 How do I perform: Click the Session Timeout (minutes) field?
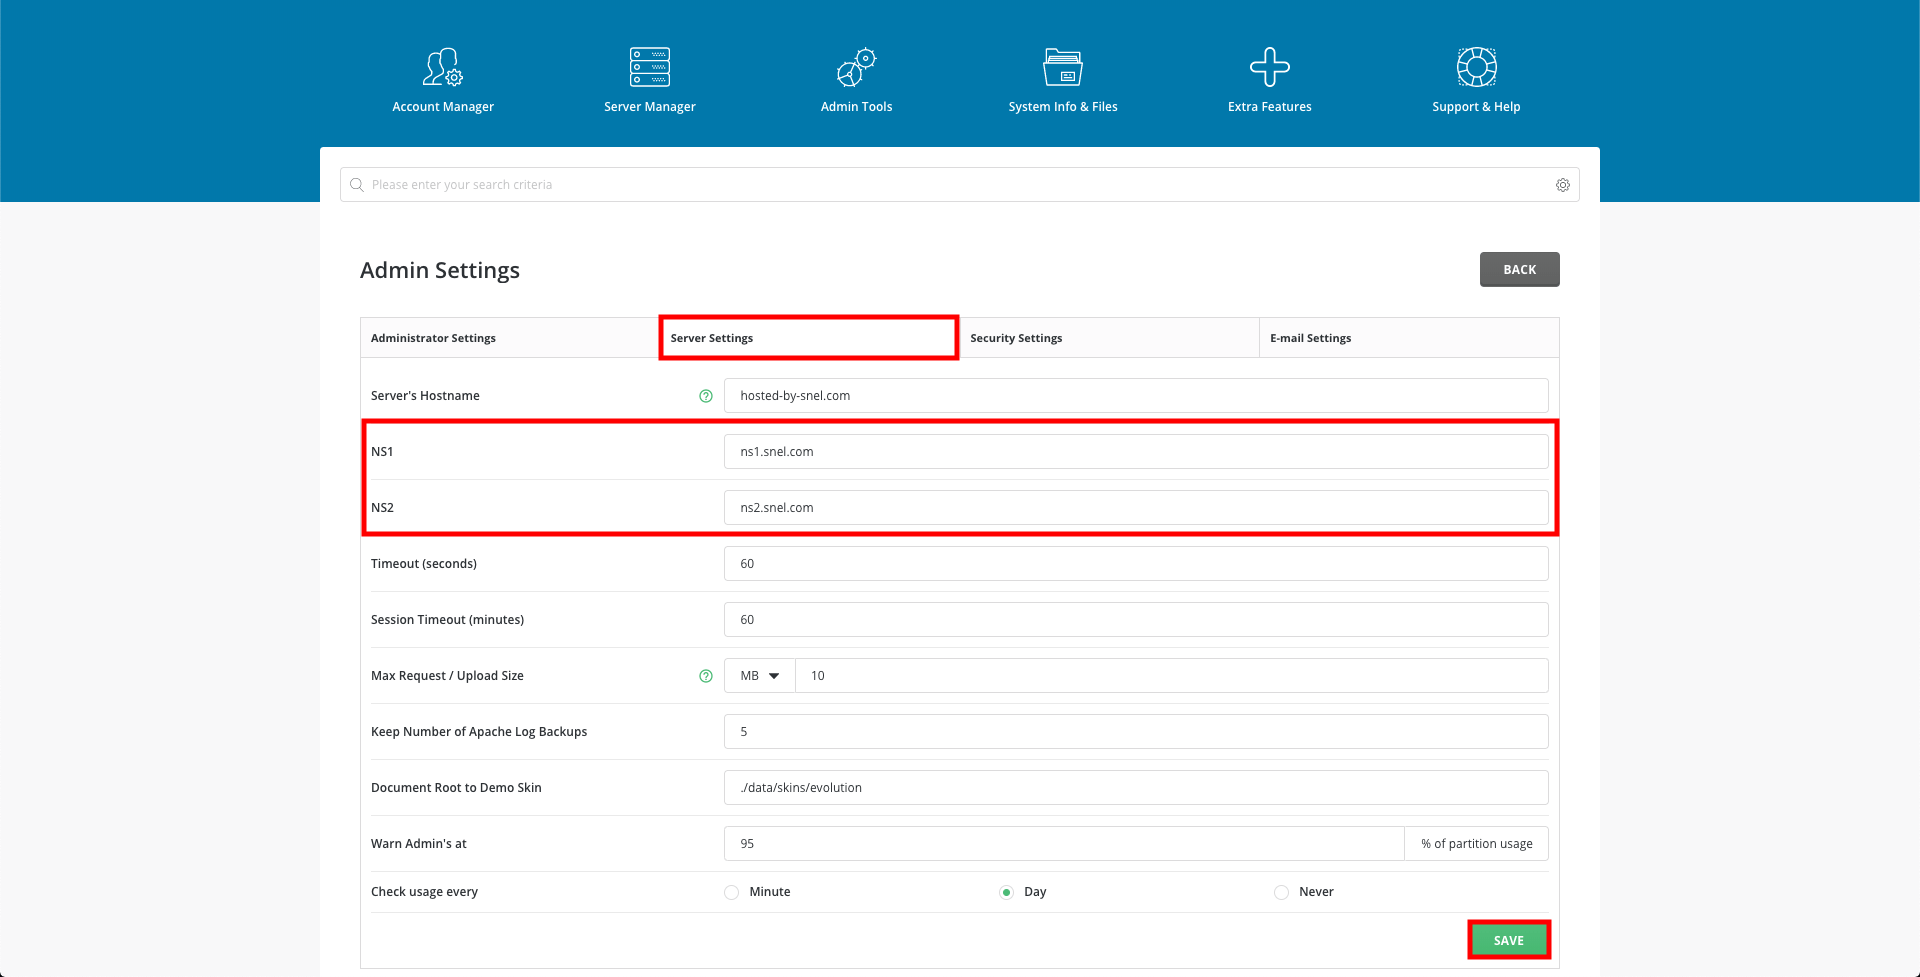point(1136,620)
